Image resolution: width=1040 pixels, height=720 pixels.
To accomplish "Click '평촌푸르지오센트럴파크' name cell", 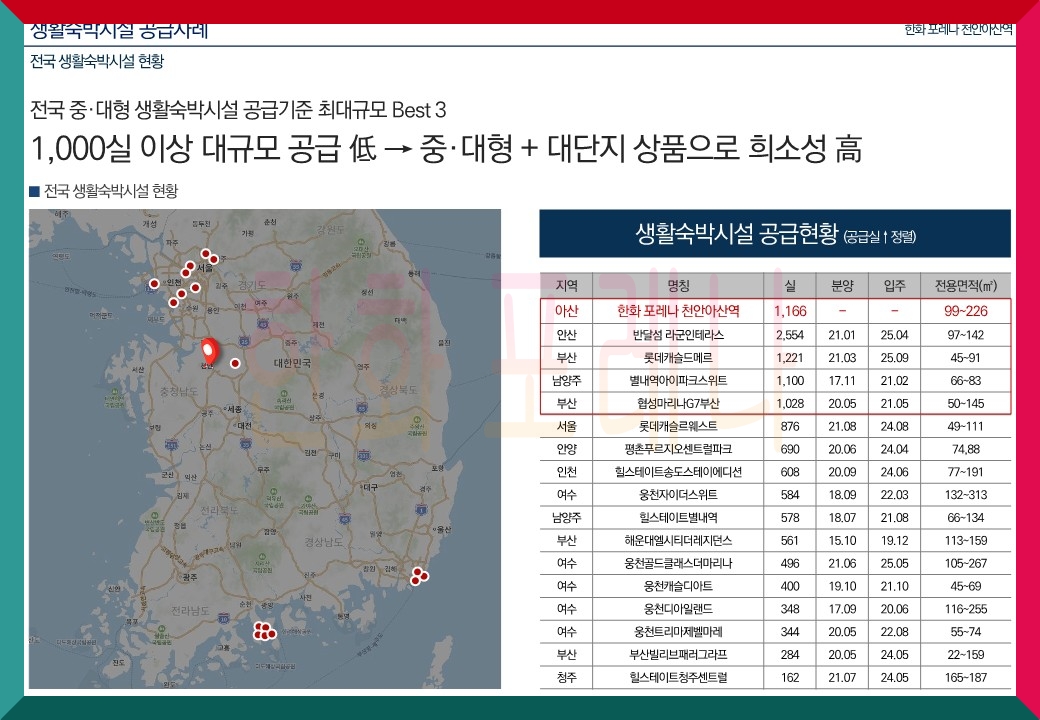I will pos(679,449).
